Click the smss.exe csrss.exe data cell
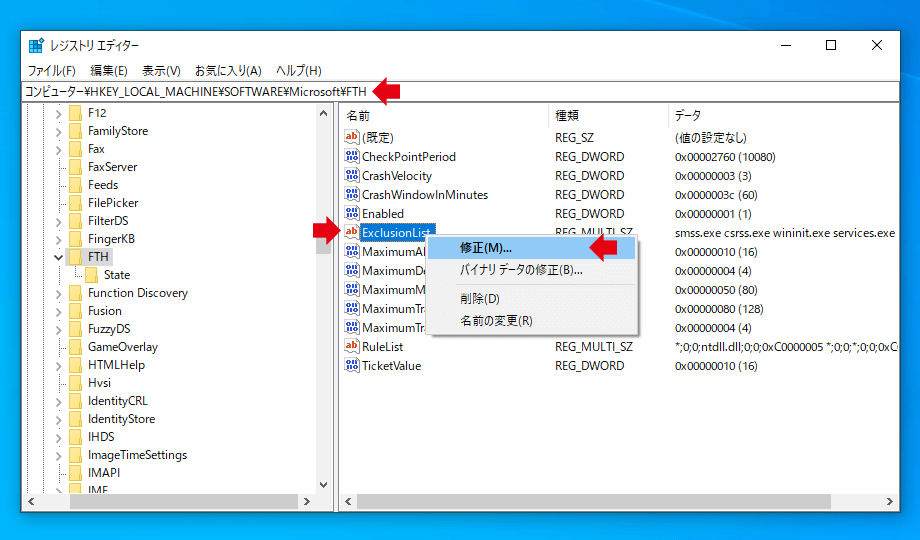The height and width of the screenshot is (540, 920). 785,233
